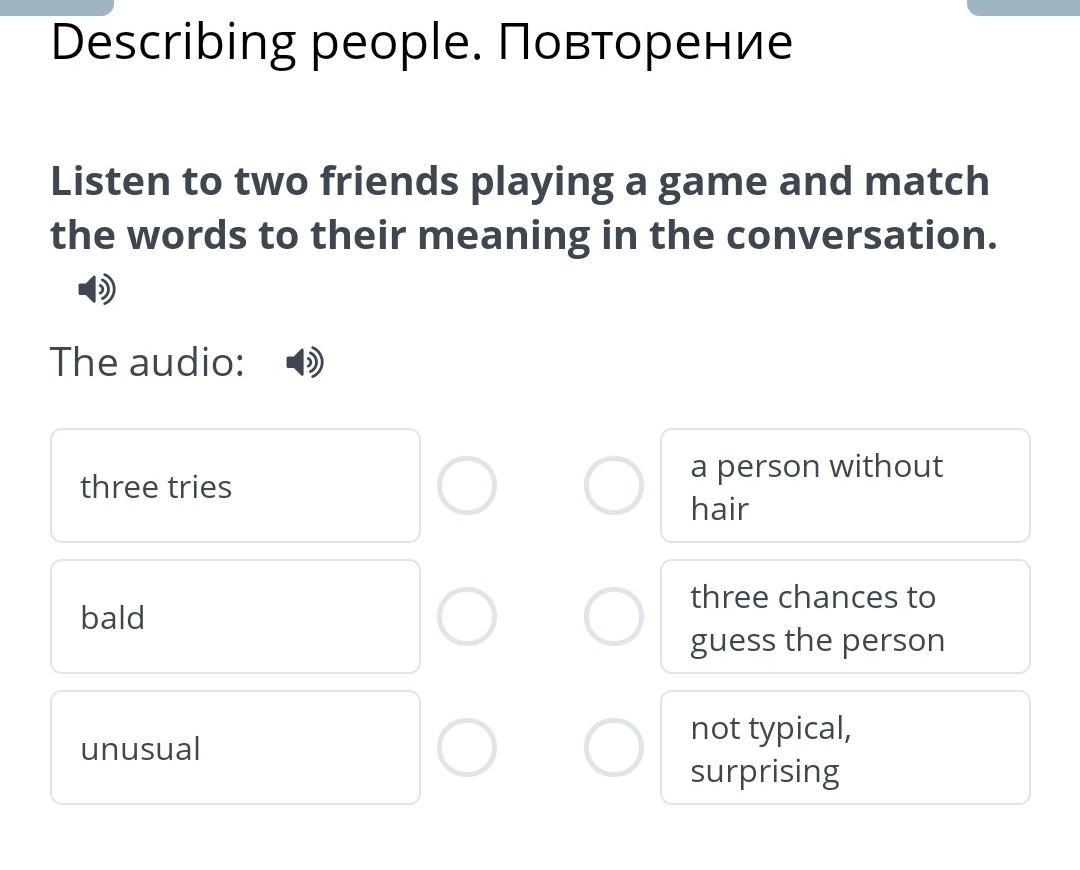
Task: Select the radio beside 'three chances to guess'
Action: [x=613, y=617]
